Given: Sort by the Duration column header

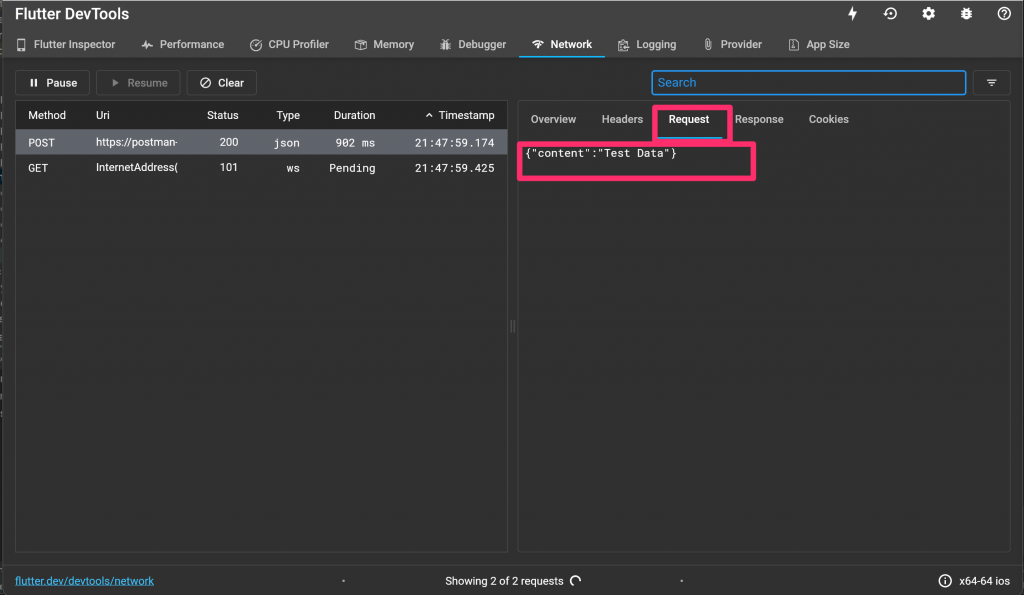Looking at the screenshot, I should [x=355, y=115].
